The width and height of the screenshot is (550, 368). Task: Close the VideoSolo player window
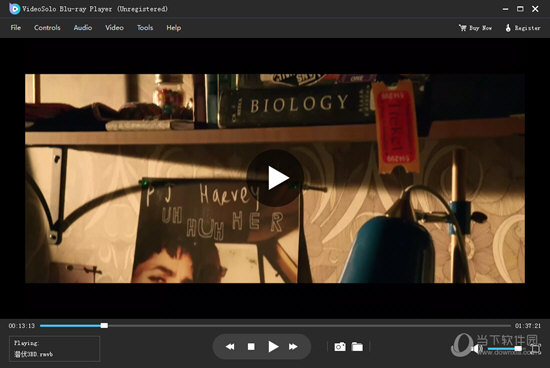click(535, 9)
